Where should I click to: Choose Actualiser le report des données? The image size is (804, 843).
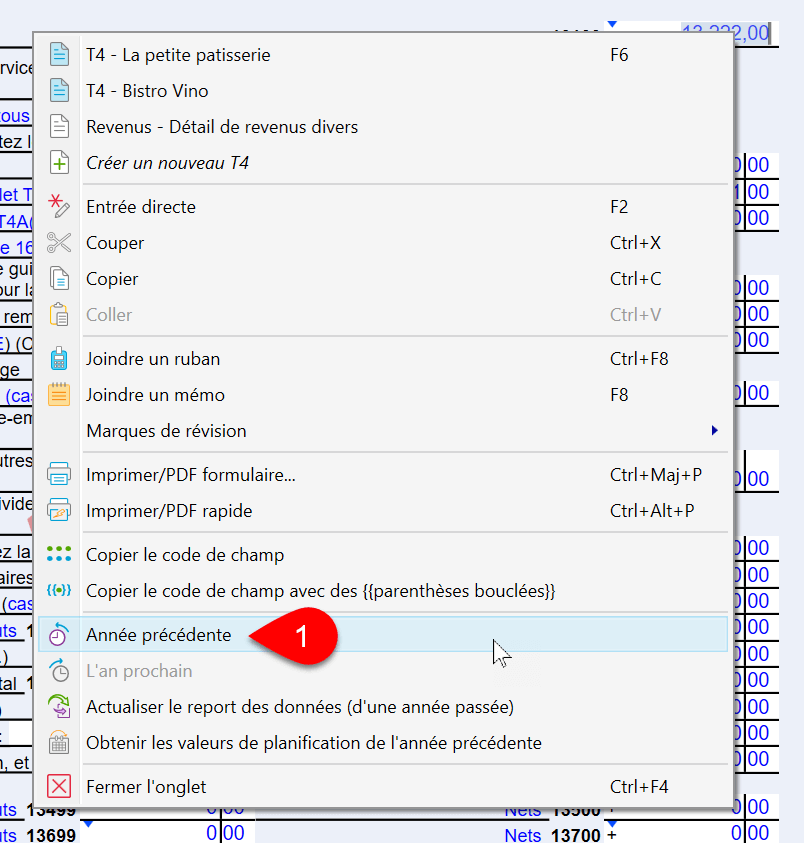pyautogui.click(x=382, y=707)
